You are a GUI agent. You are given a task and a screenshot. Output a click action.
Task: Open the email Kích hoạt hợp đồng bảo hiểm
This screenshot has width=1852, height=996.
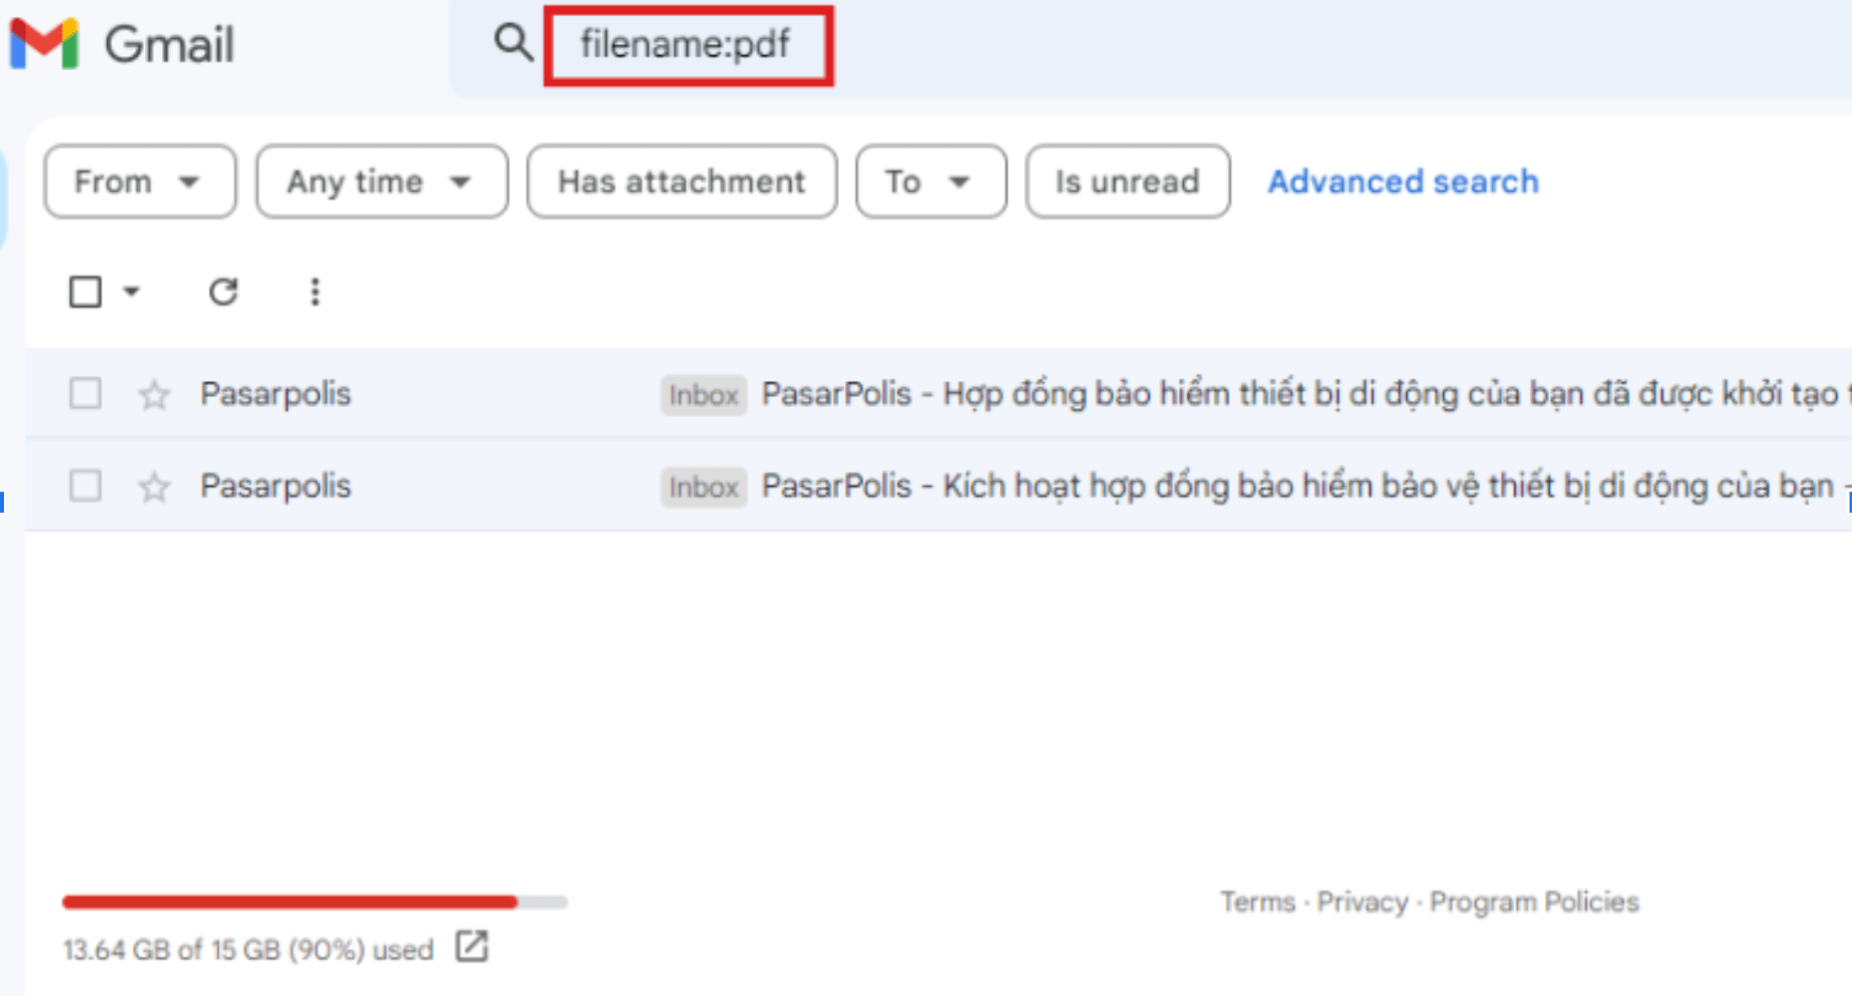pos(938,485)
